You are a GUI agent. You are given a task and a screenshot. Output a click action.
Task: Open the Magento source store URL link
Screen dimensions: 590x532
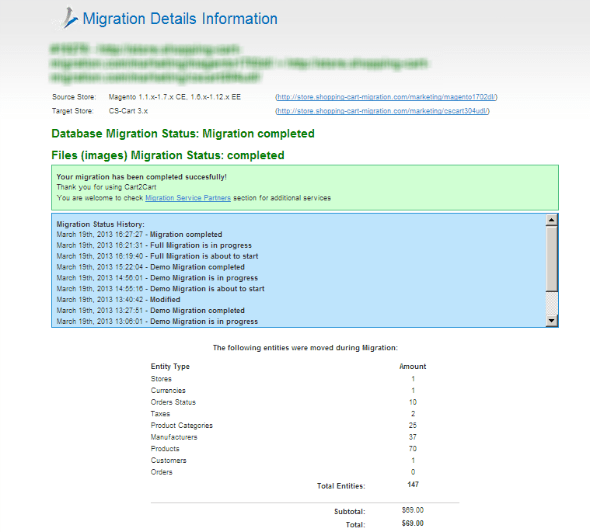(x=386, y=97)
